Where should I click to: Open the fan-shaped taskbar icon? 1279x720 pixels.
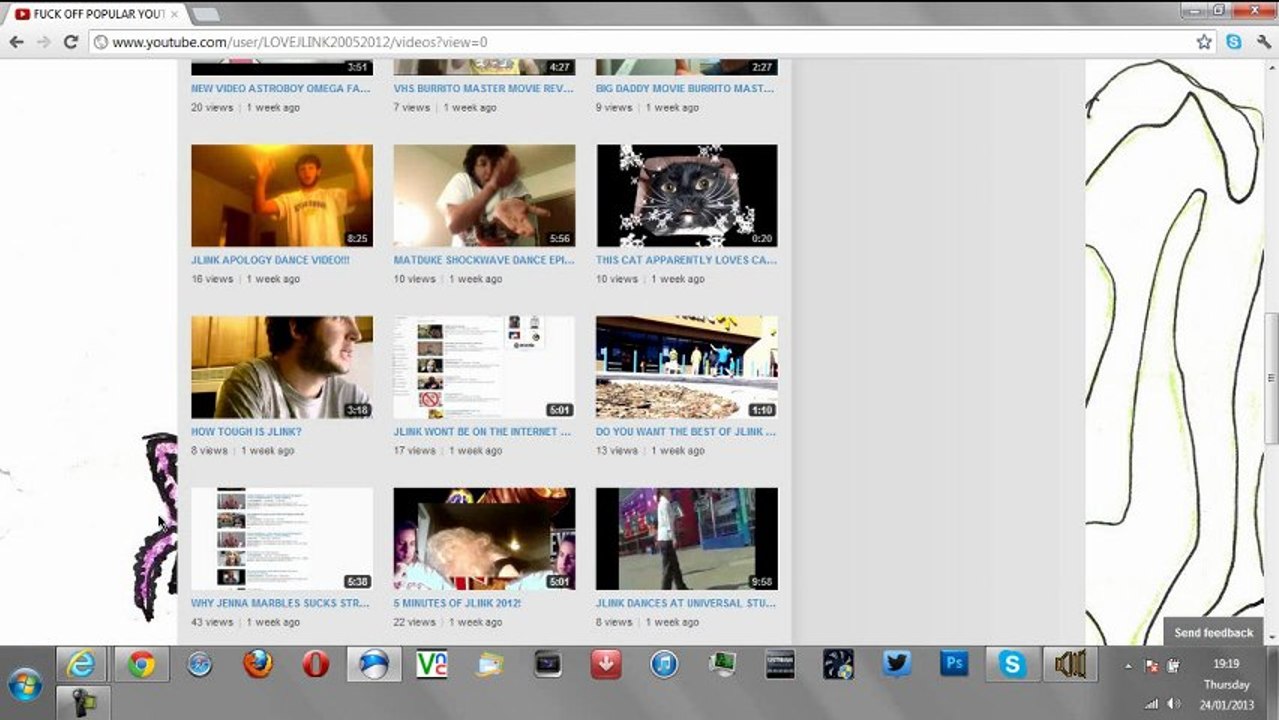coord(838,664)
